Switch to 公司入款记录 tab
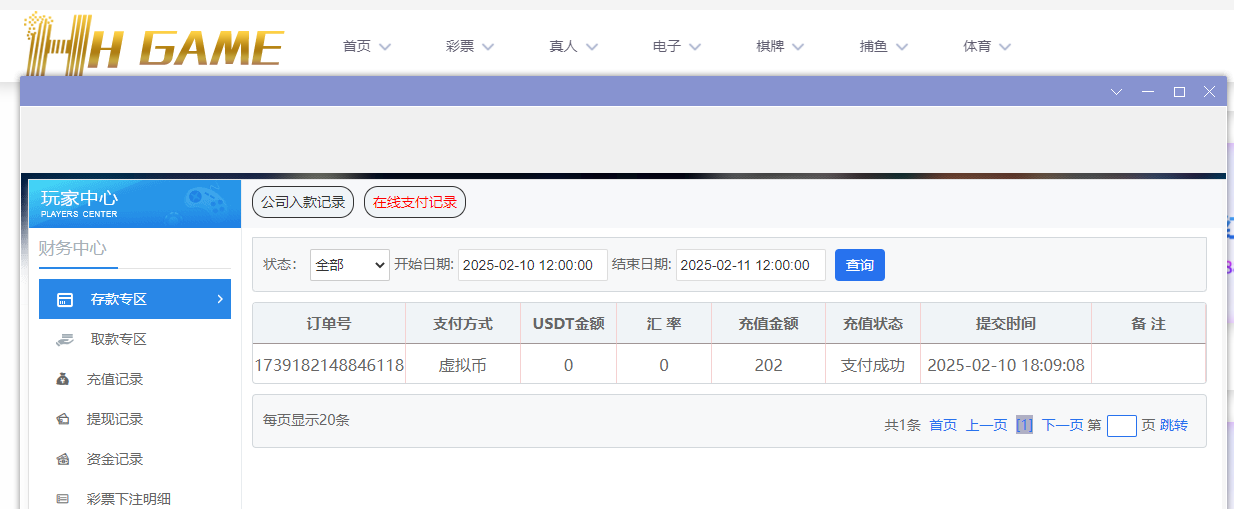This screenshot has width=1234, height=509. (303, 202)
